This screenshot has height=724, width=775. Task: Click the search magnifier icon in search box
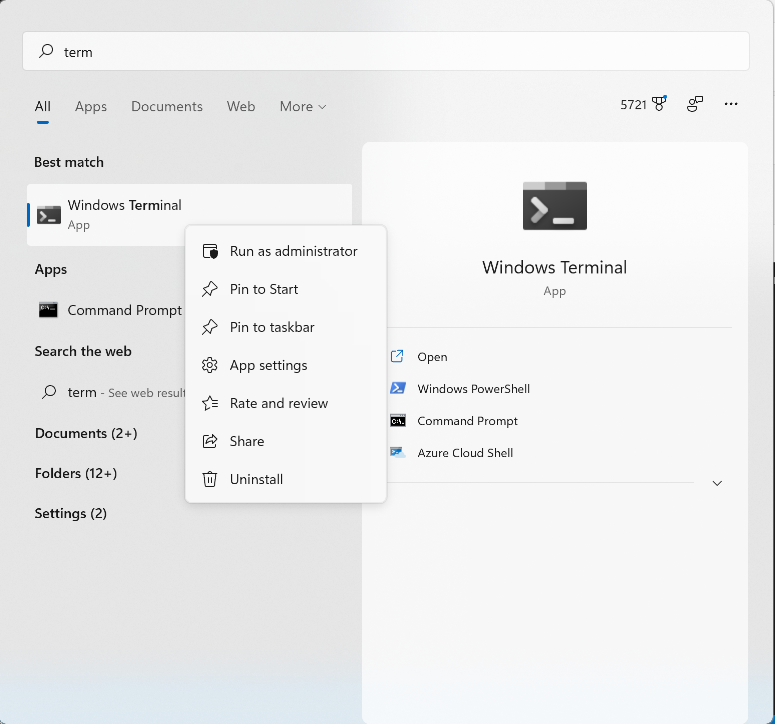(x=46, y=51)
